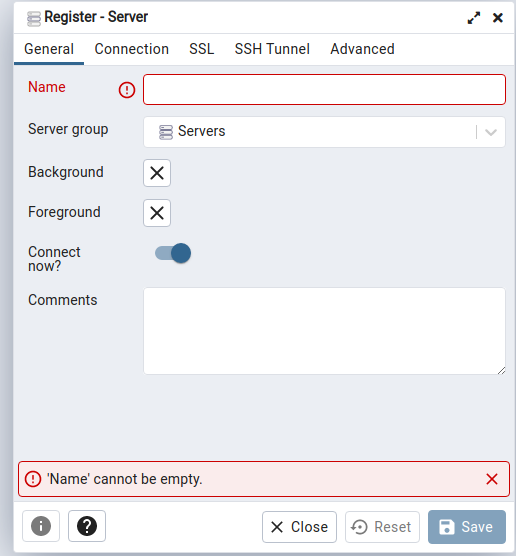This screenshot has height=556, width=516.
Task: Click the Save button
Action: [467, 527]
